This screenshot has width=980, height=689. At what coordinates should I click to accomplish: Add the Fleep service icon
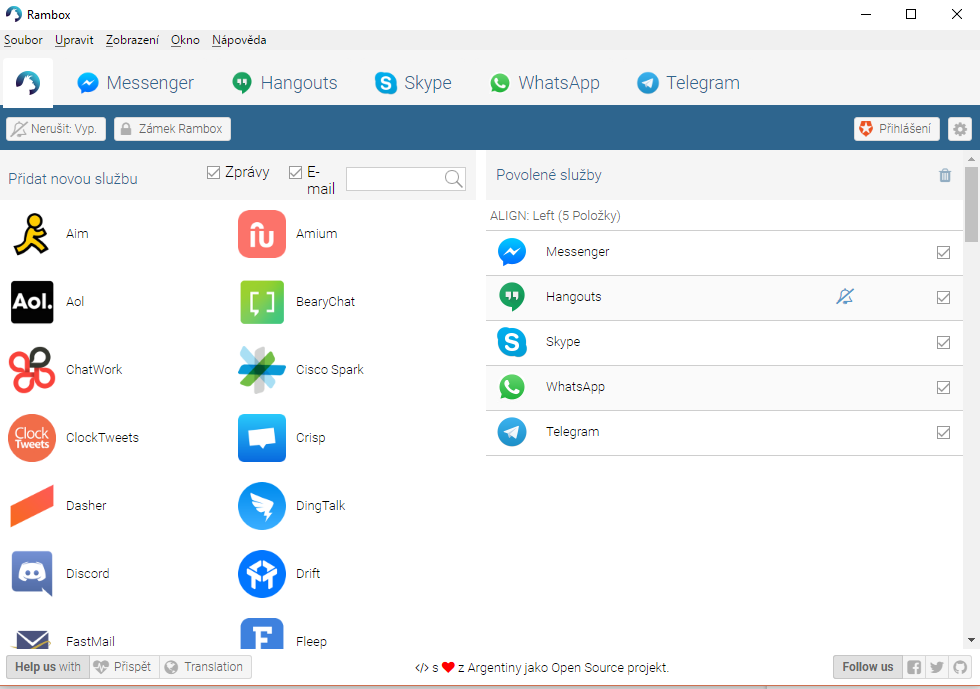262,633
